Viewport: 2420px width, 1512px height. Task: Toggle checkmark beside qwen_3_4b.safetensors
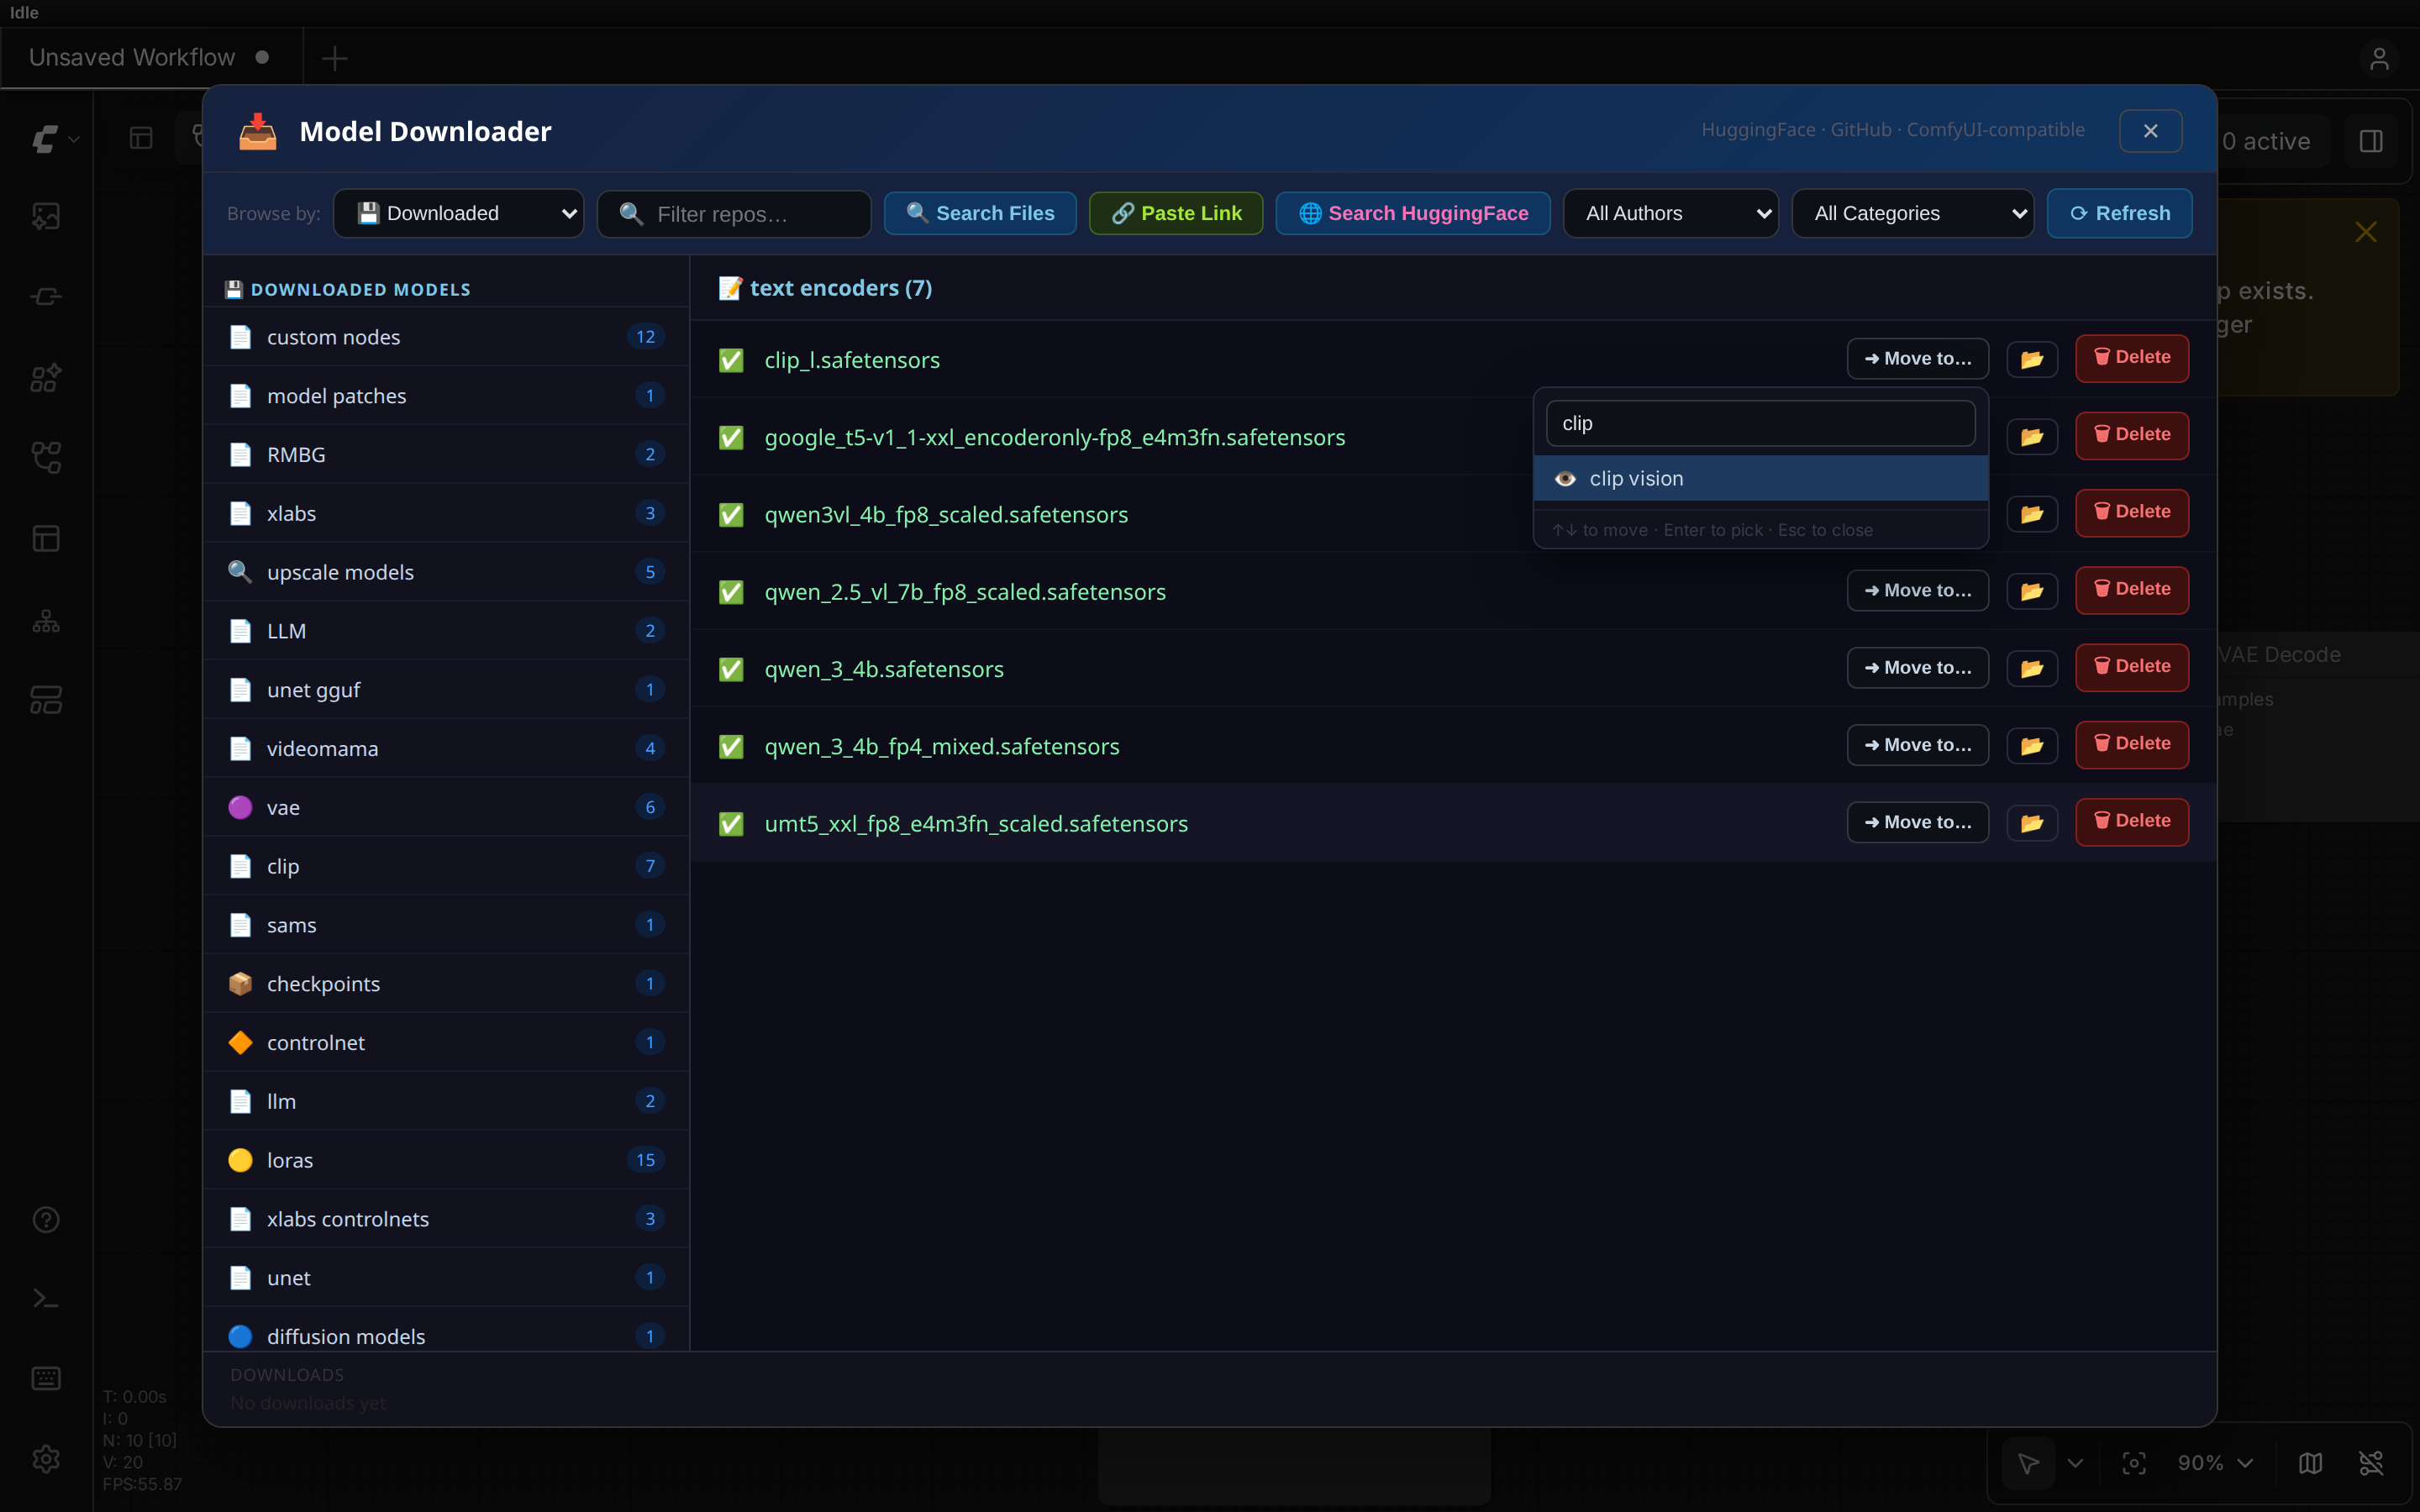tap(731, 669)
